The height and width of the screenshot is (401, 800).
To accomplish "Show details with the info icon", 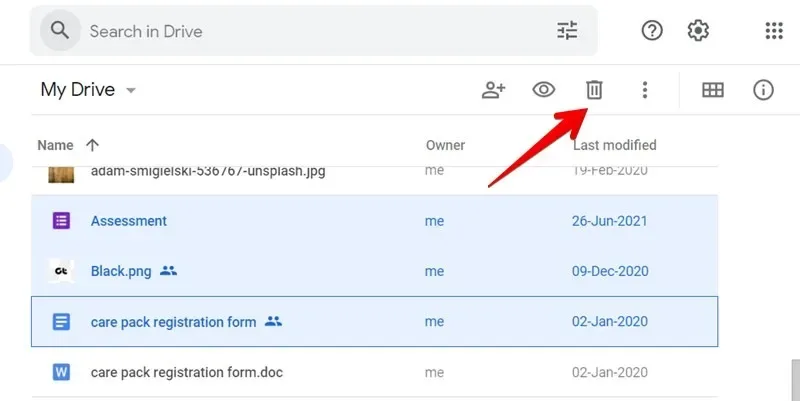I will 763,90.
